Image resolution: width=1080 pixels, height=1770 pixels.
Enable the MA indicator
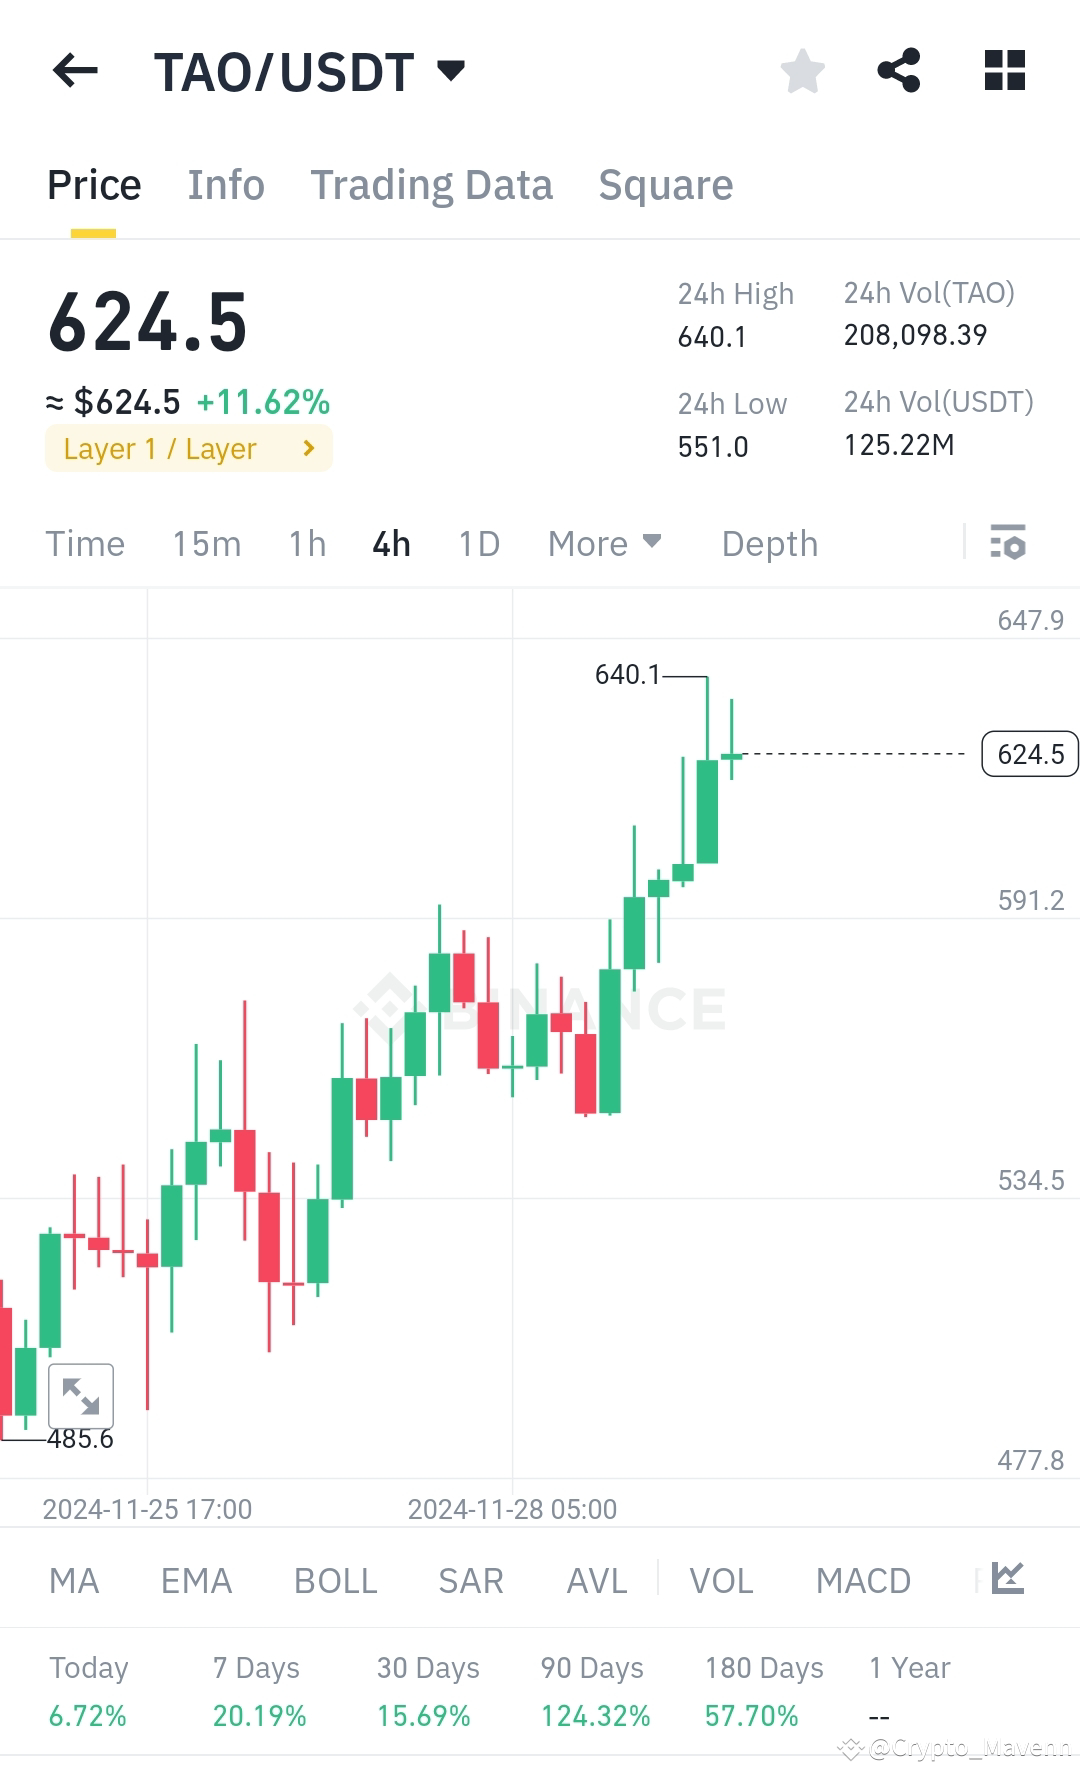point(74,1580)
